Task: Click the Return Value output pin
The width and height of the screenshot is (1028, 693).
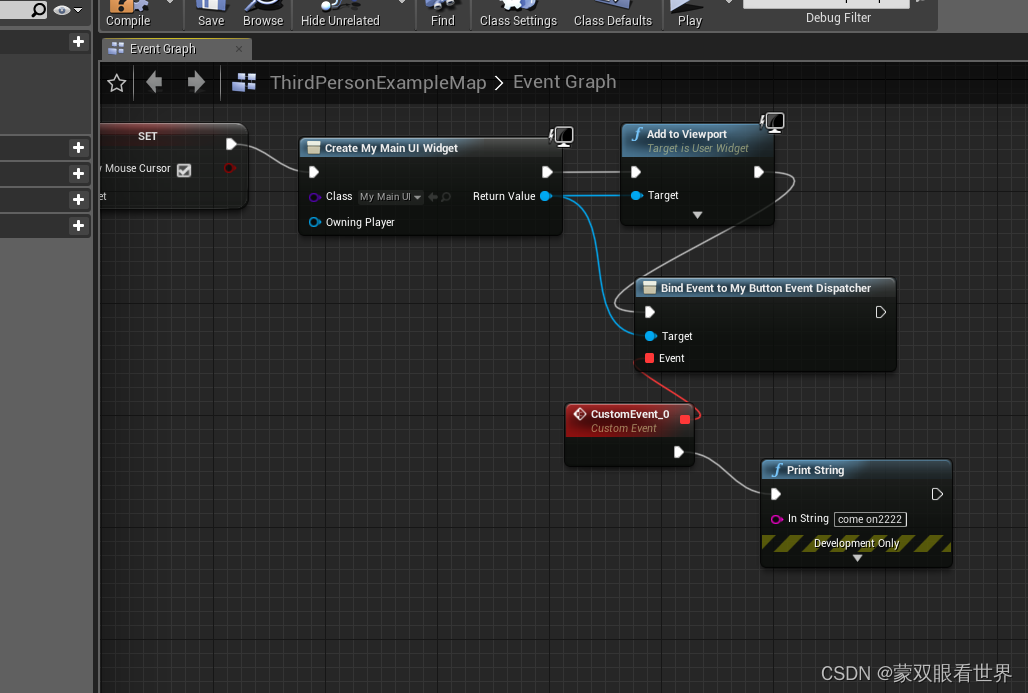Action: 545,196
